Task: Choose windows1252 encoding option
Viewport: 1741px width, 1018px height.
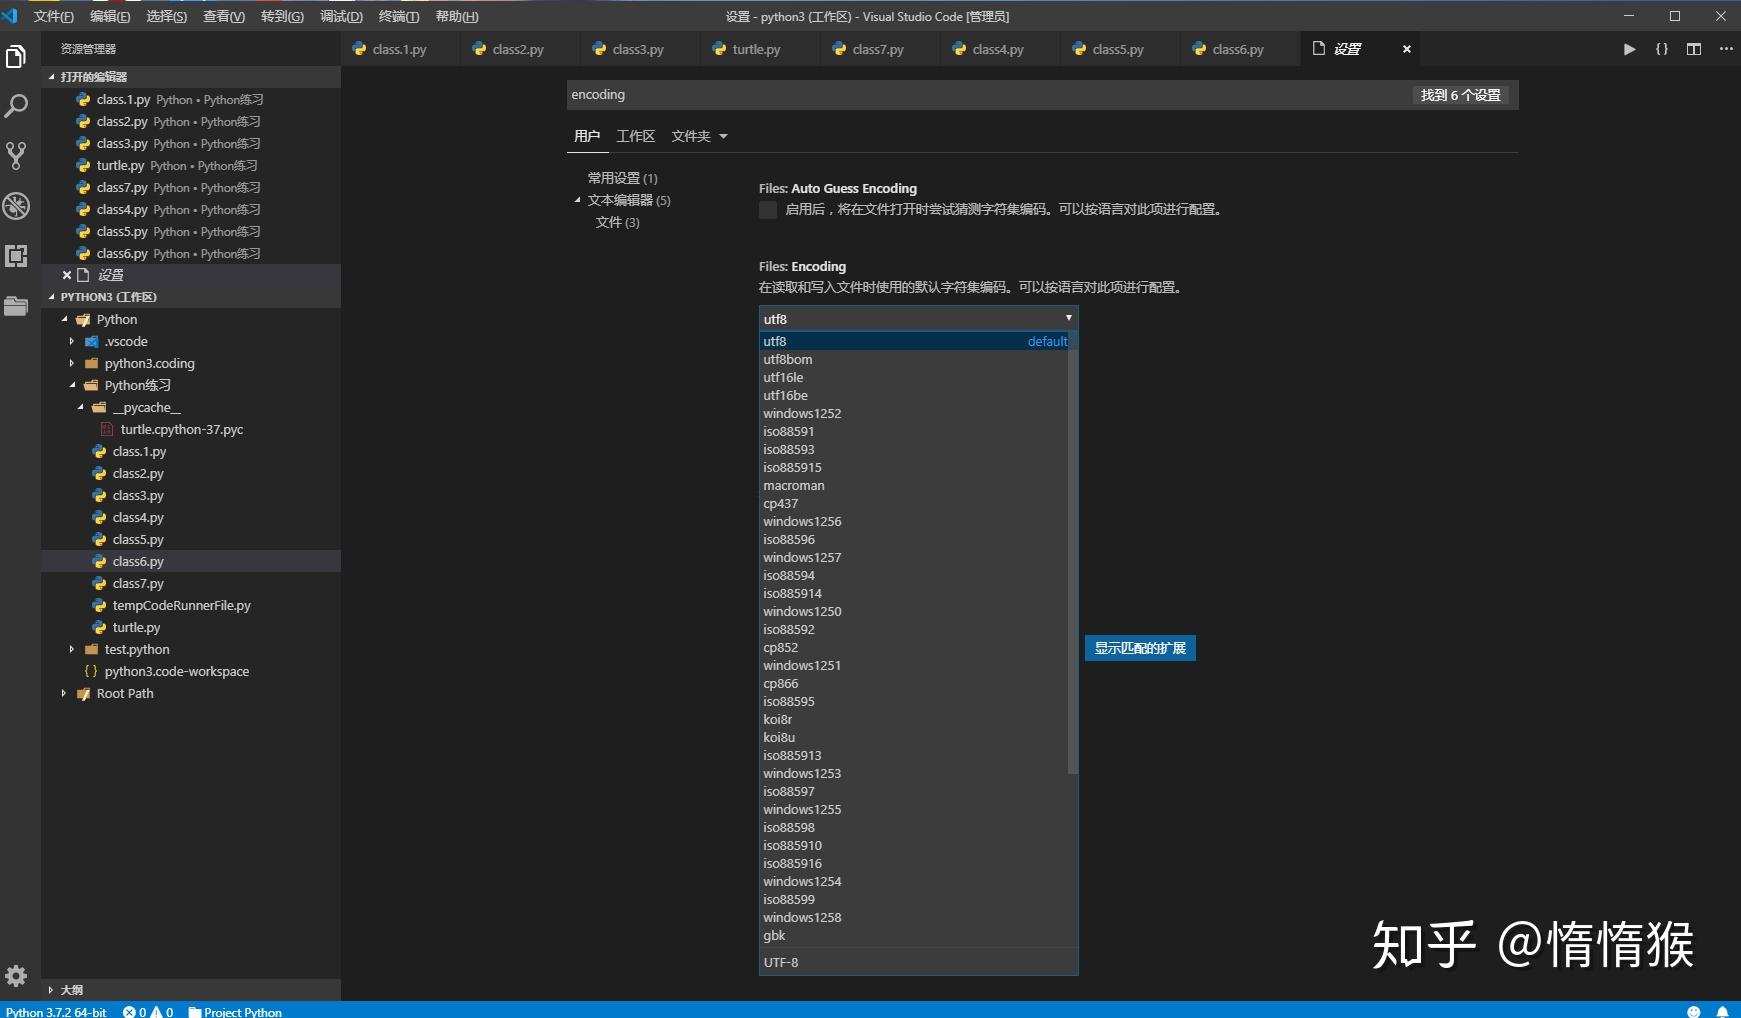Action: tap(914, 414)
